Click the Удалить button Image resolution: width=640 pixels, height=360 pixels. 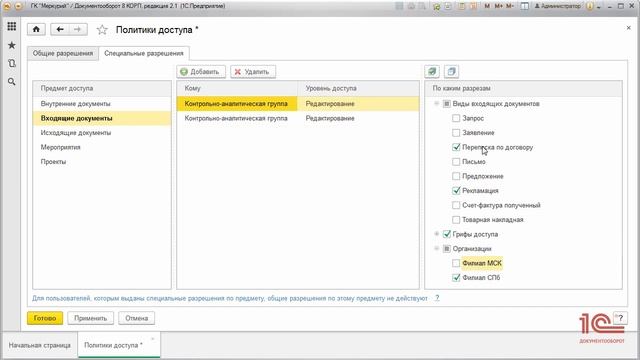(253, 72)
